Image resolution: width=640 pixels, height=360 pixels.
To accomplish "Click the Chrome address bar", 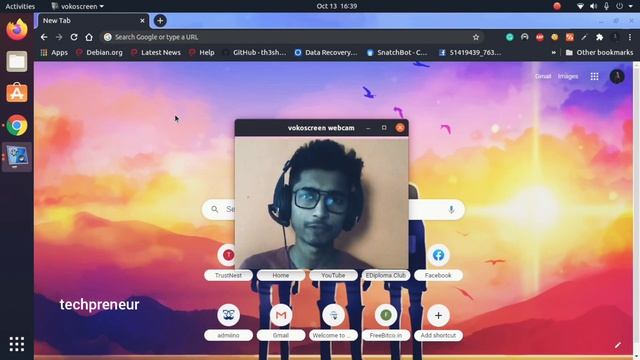I will point(291,37).
